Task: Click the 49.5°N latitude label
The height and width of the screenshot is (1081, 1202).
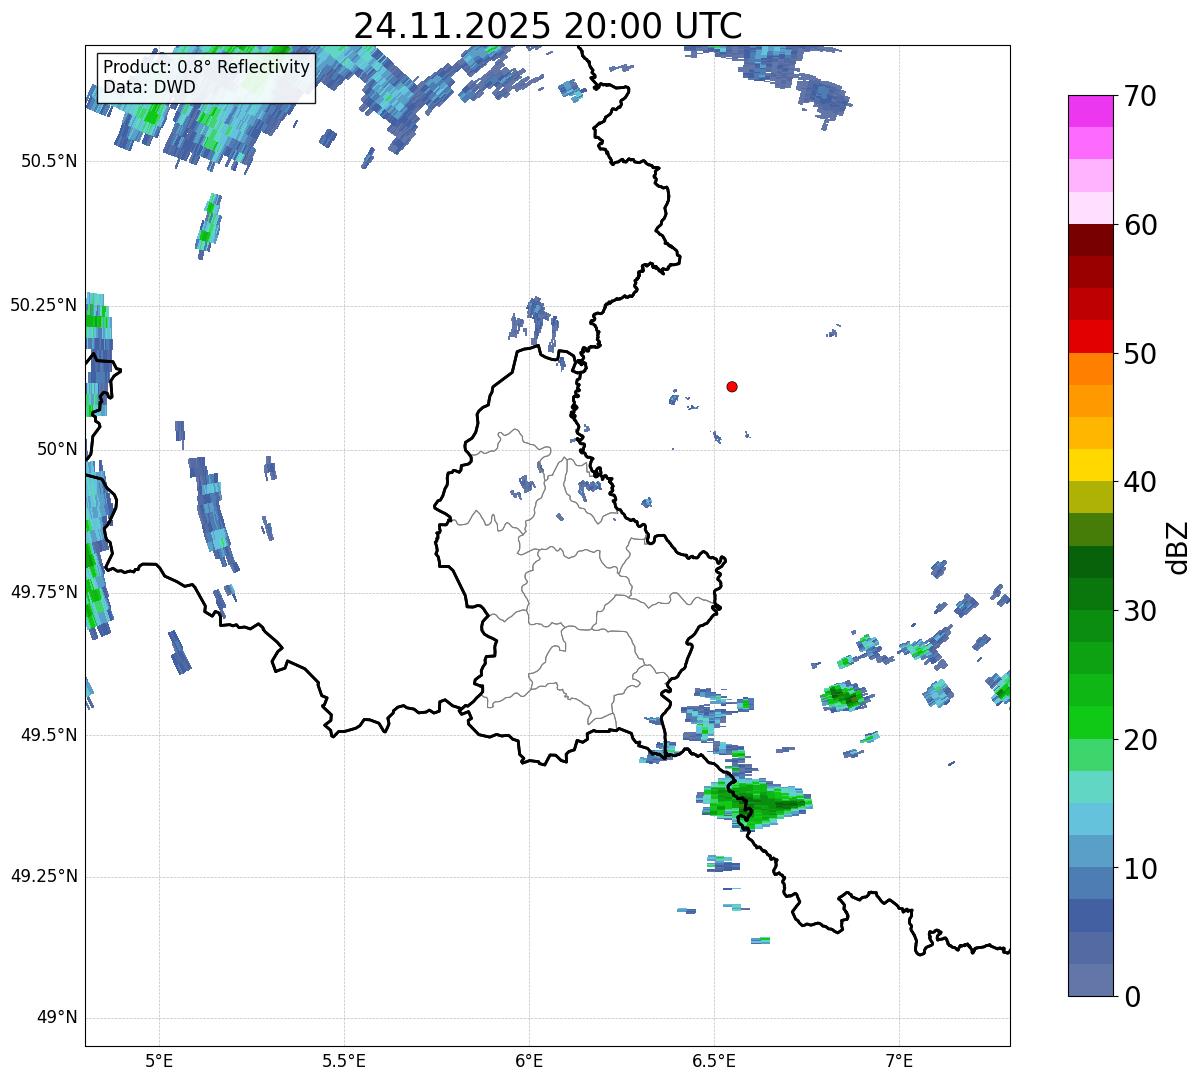Action: tap(50, 735)
